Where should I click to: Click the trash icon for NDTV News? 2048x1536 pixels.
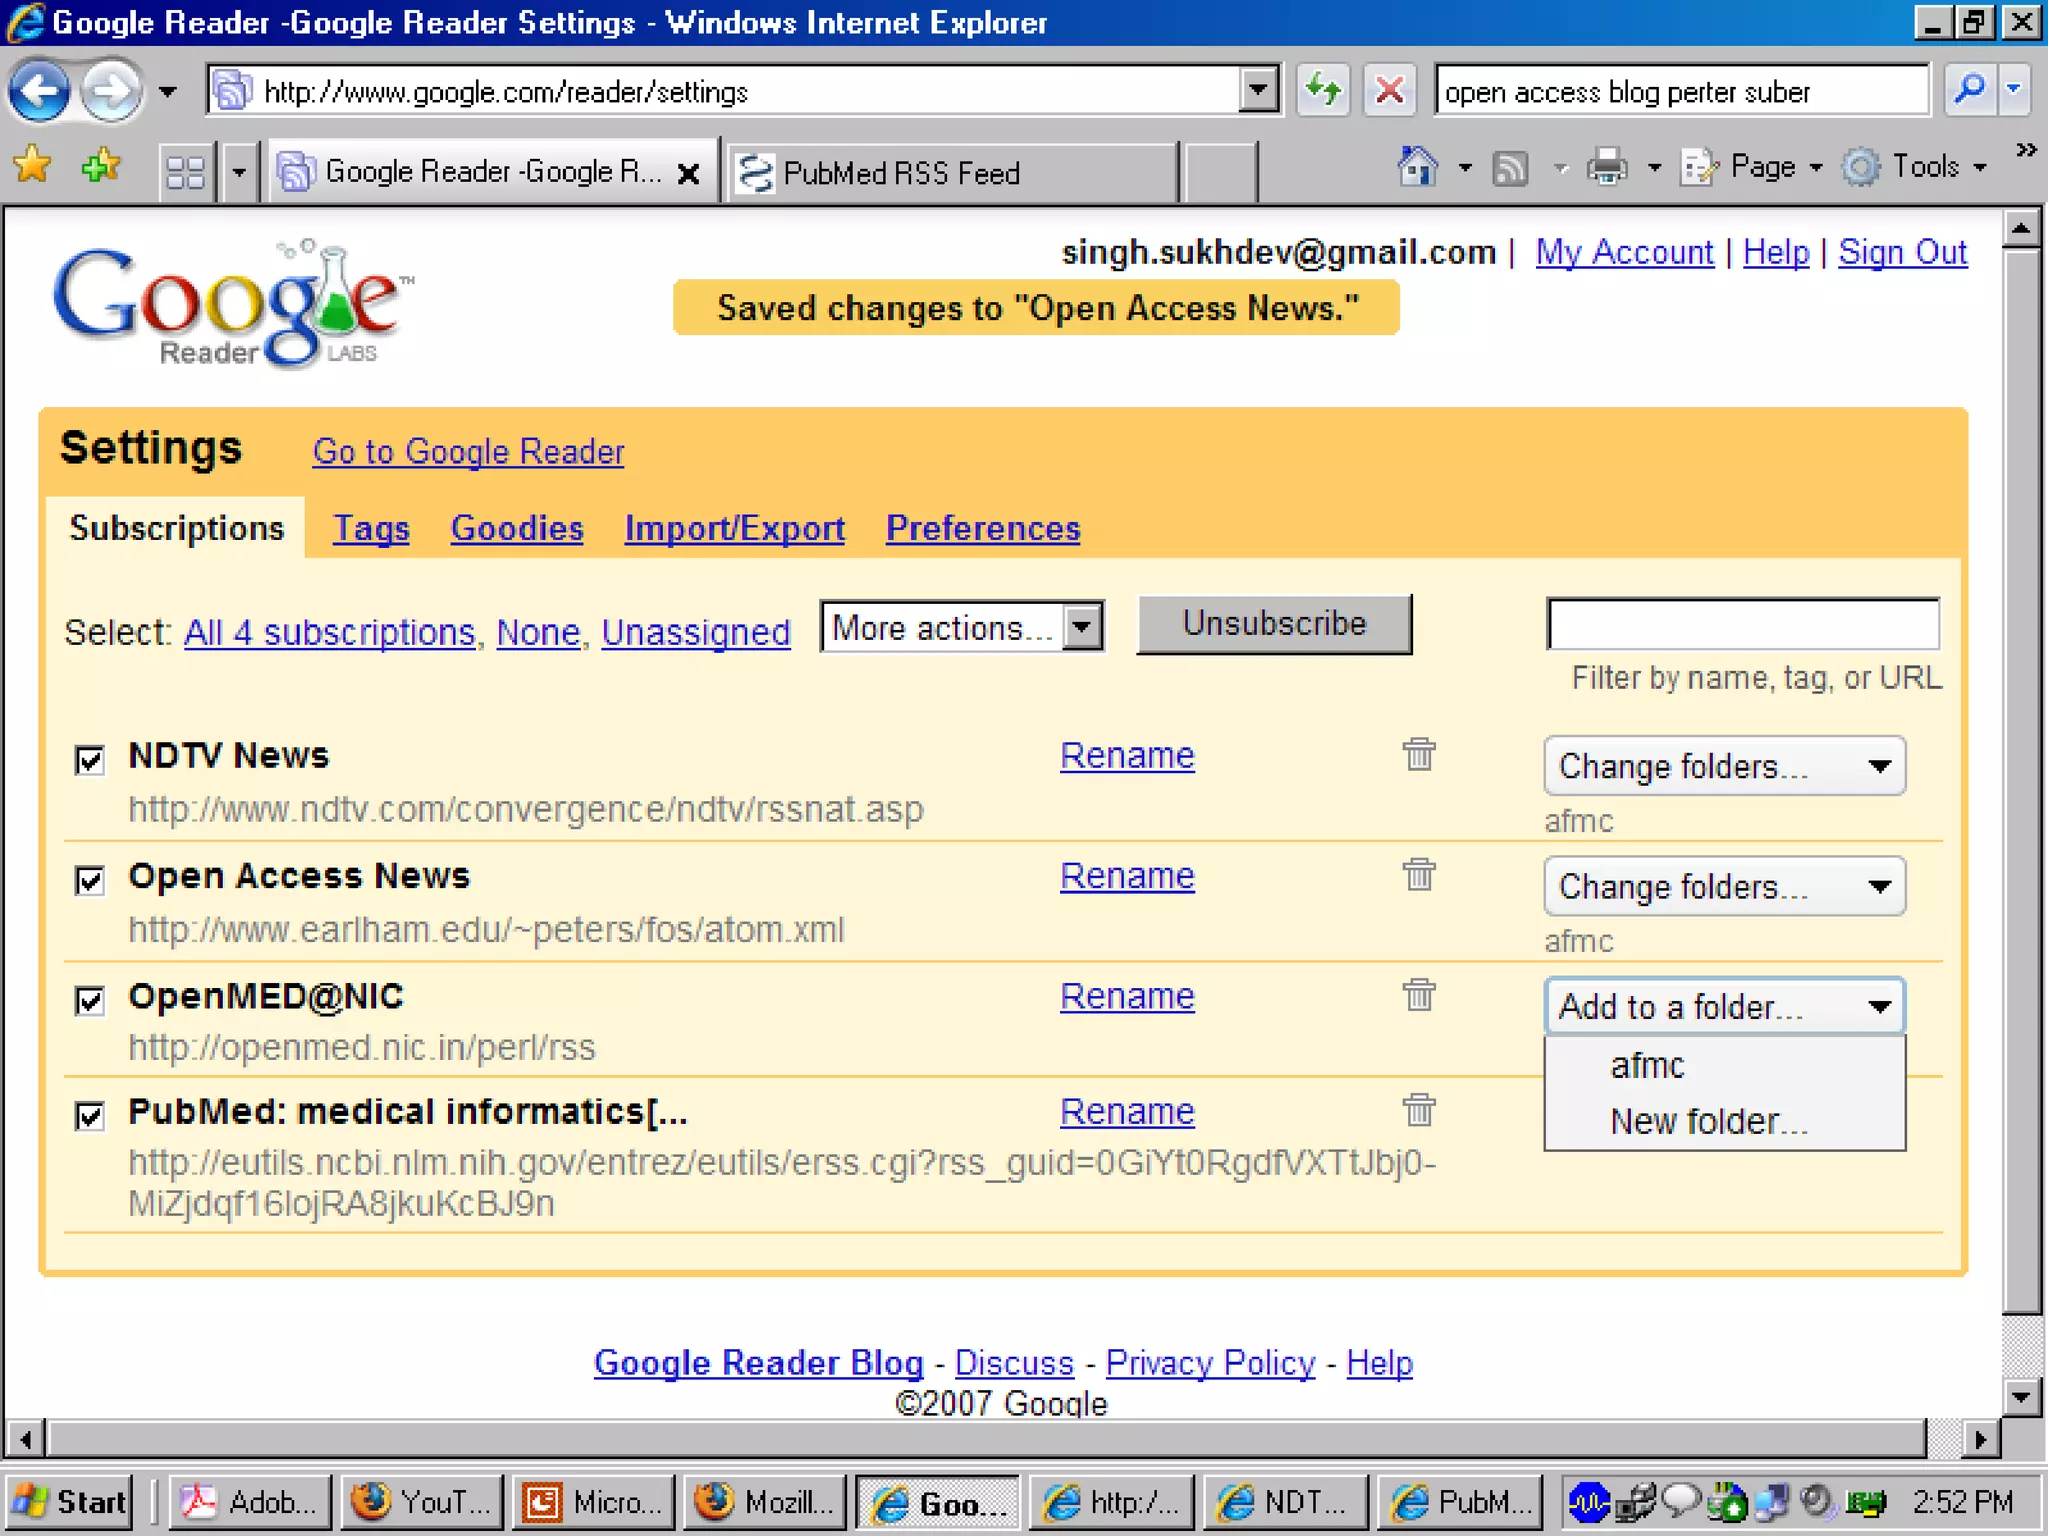coord(1418,754)
